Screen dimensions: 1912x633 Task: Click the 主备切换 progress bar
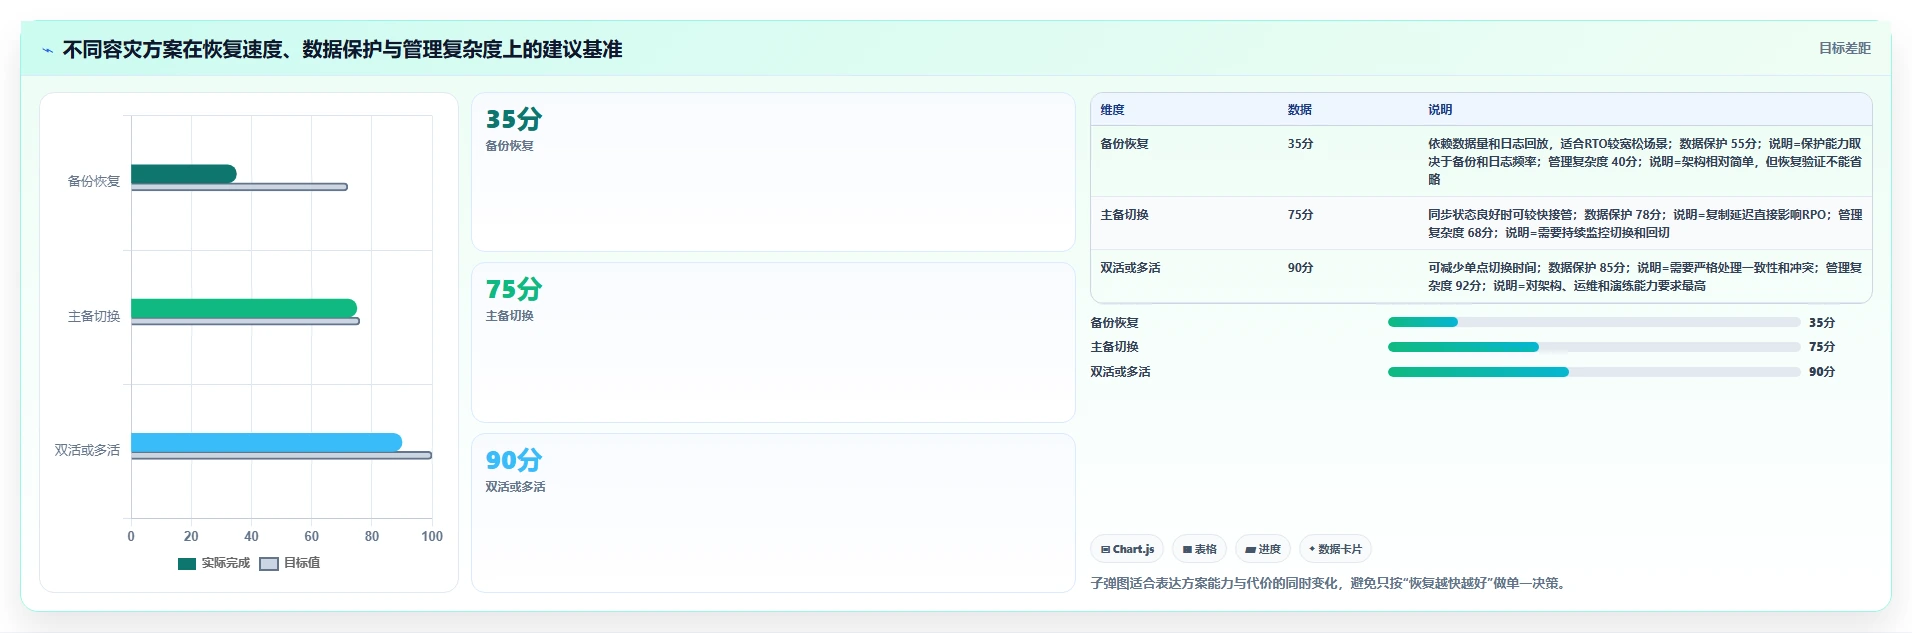pos(1594,347)
